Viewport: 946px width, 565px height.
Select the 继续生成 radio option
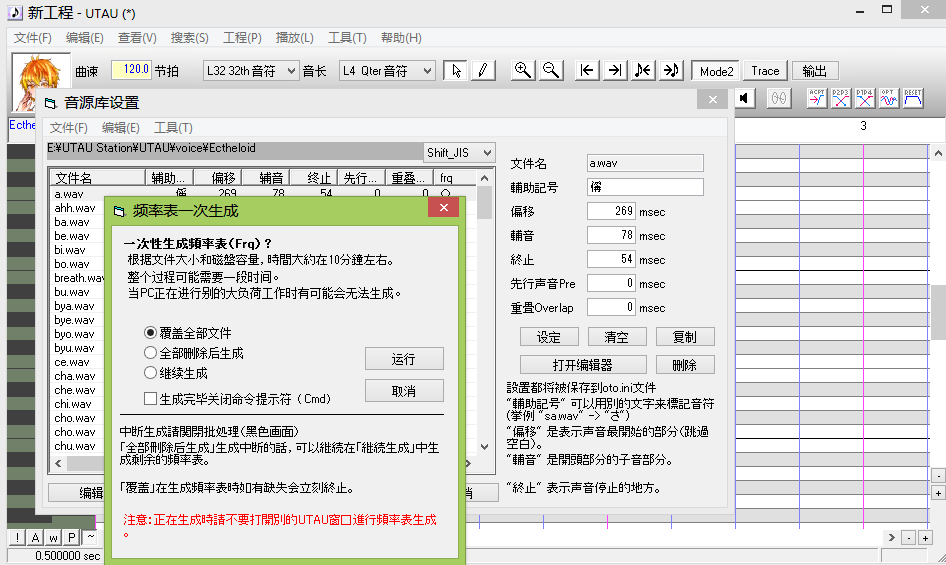pyautogui.click(x=176, y=373)
